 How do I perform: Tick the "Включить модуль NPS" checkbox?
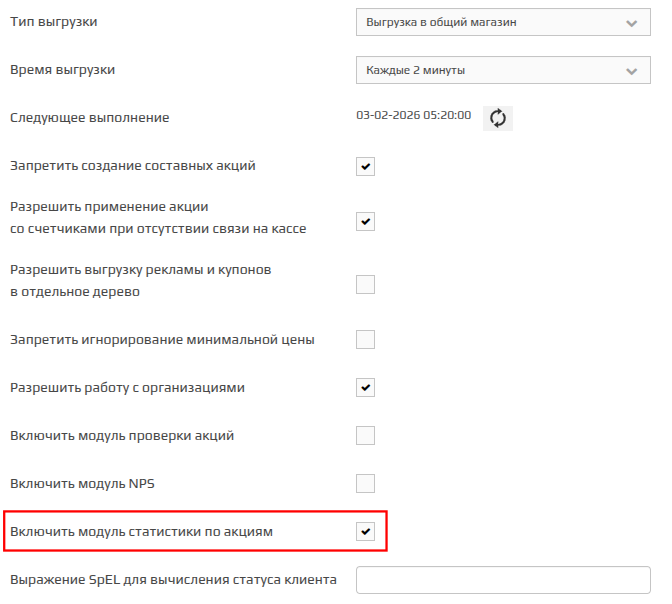tap(366, 484)
